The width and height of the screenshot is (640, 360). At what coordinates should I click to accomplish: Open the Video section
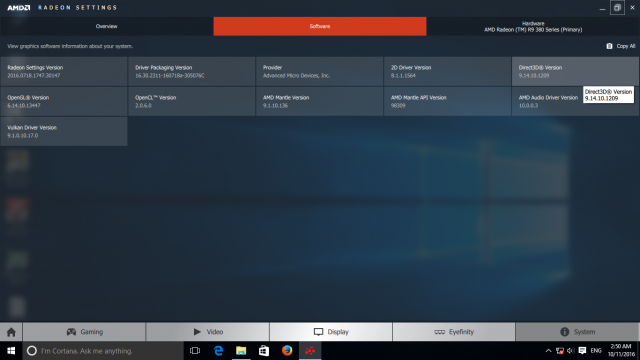coord(208,332)
